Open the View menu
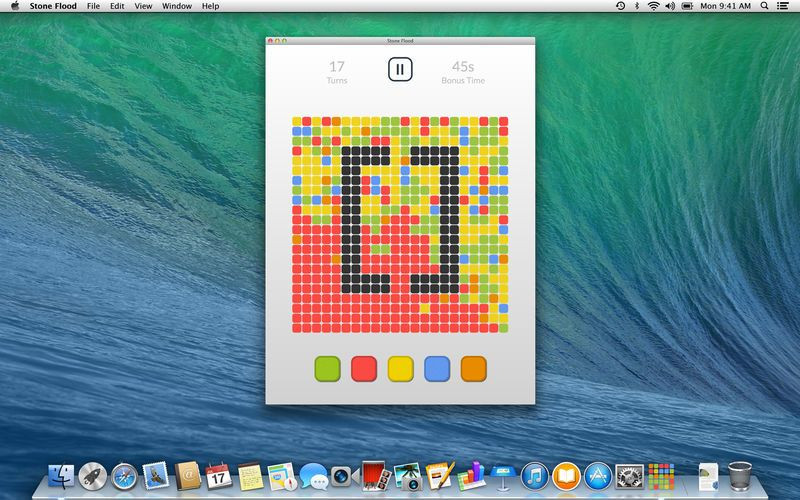This screenshot has width=800, height=500. point(143,6)
